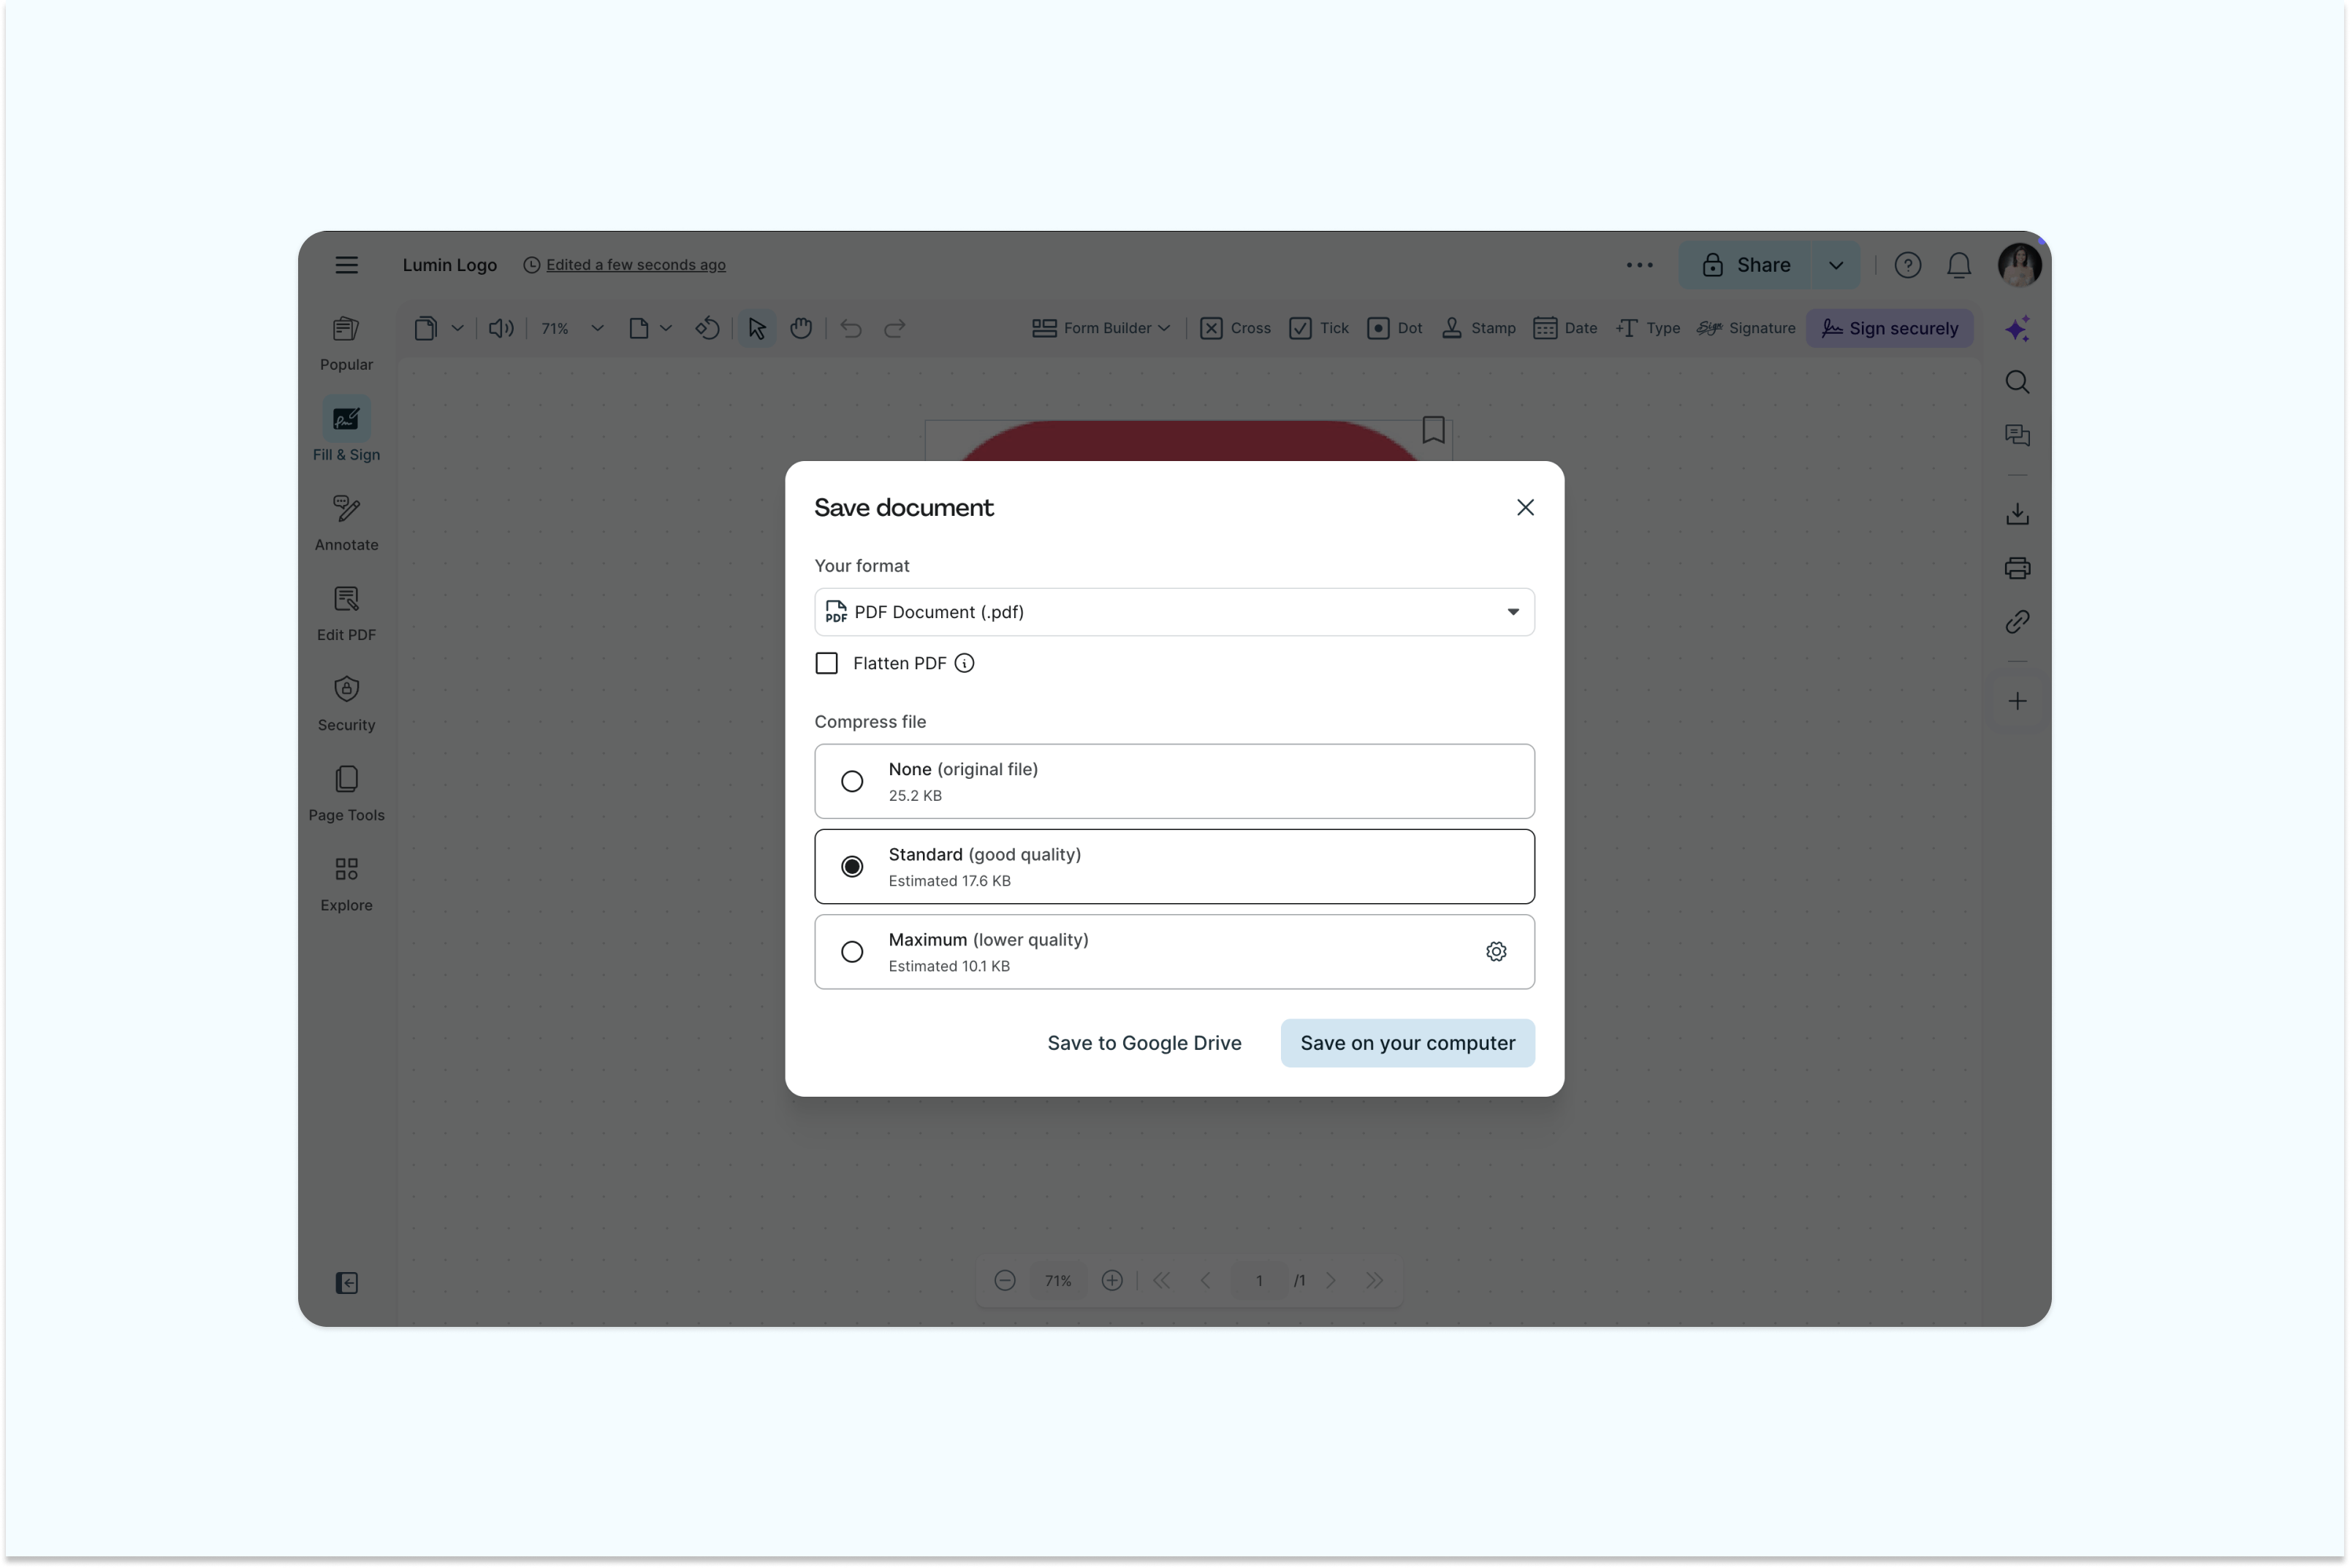Select the Fill & Sign tool
Viewport: 2350px width, 1568px height.
pyautogui.click(x=346, y=430)
